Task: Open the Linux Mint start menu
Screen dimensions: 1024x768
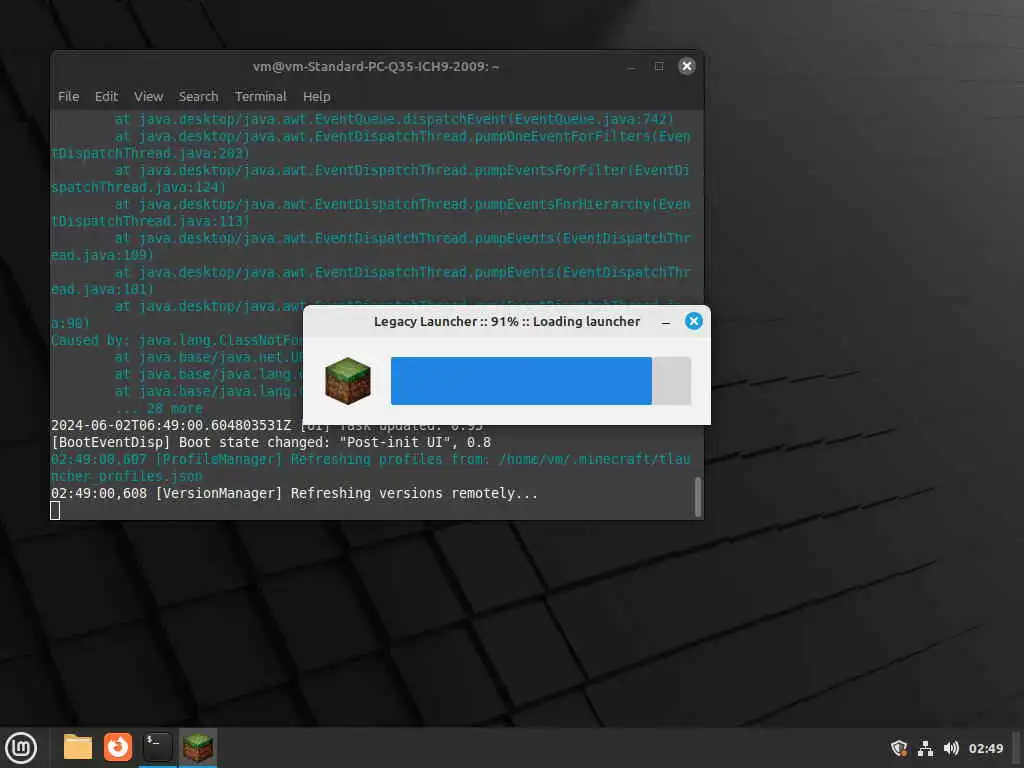Action: pyautogui.click(x=21, y=748)
